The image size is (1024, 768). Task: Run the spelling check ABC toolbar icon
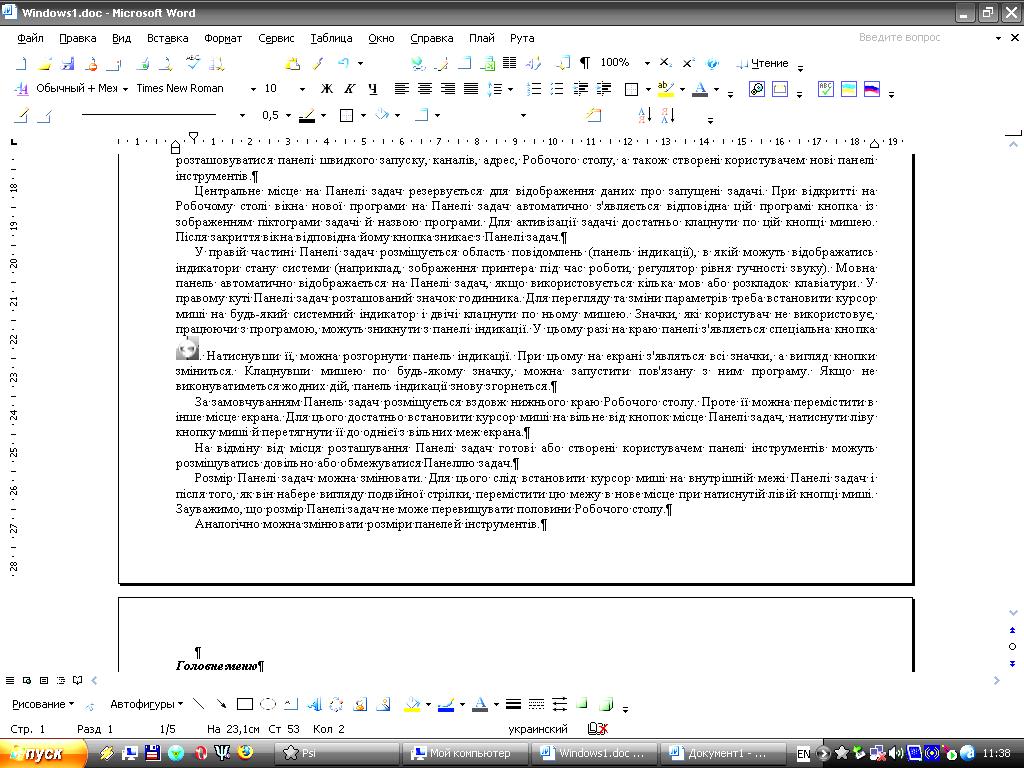[193, 63]
